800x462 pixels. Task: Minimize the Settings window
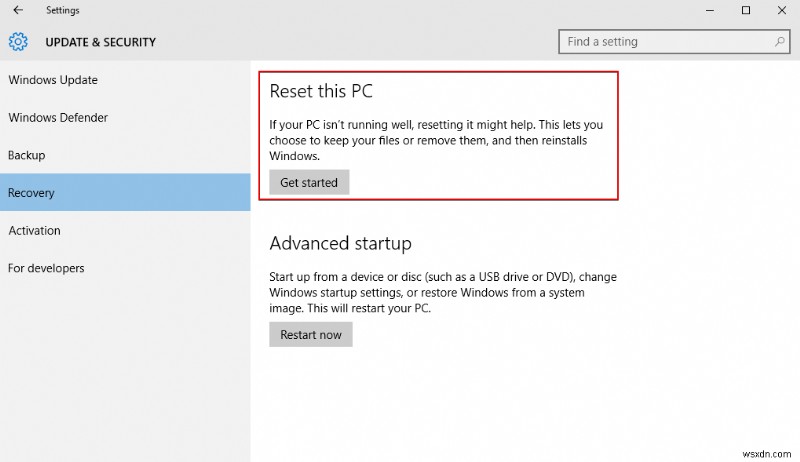point(710,10)
